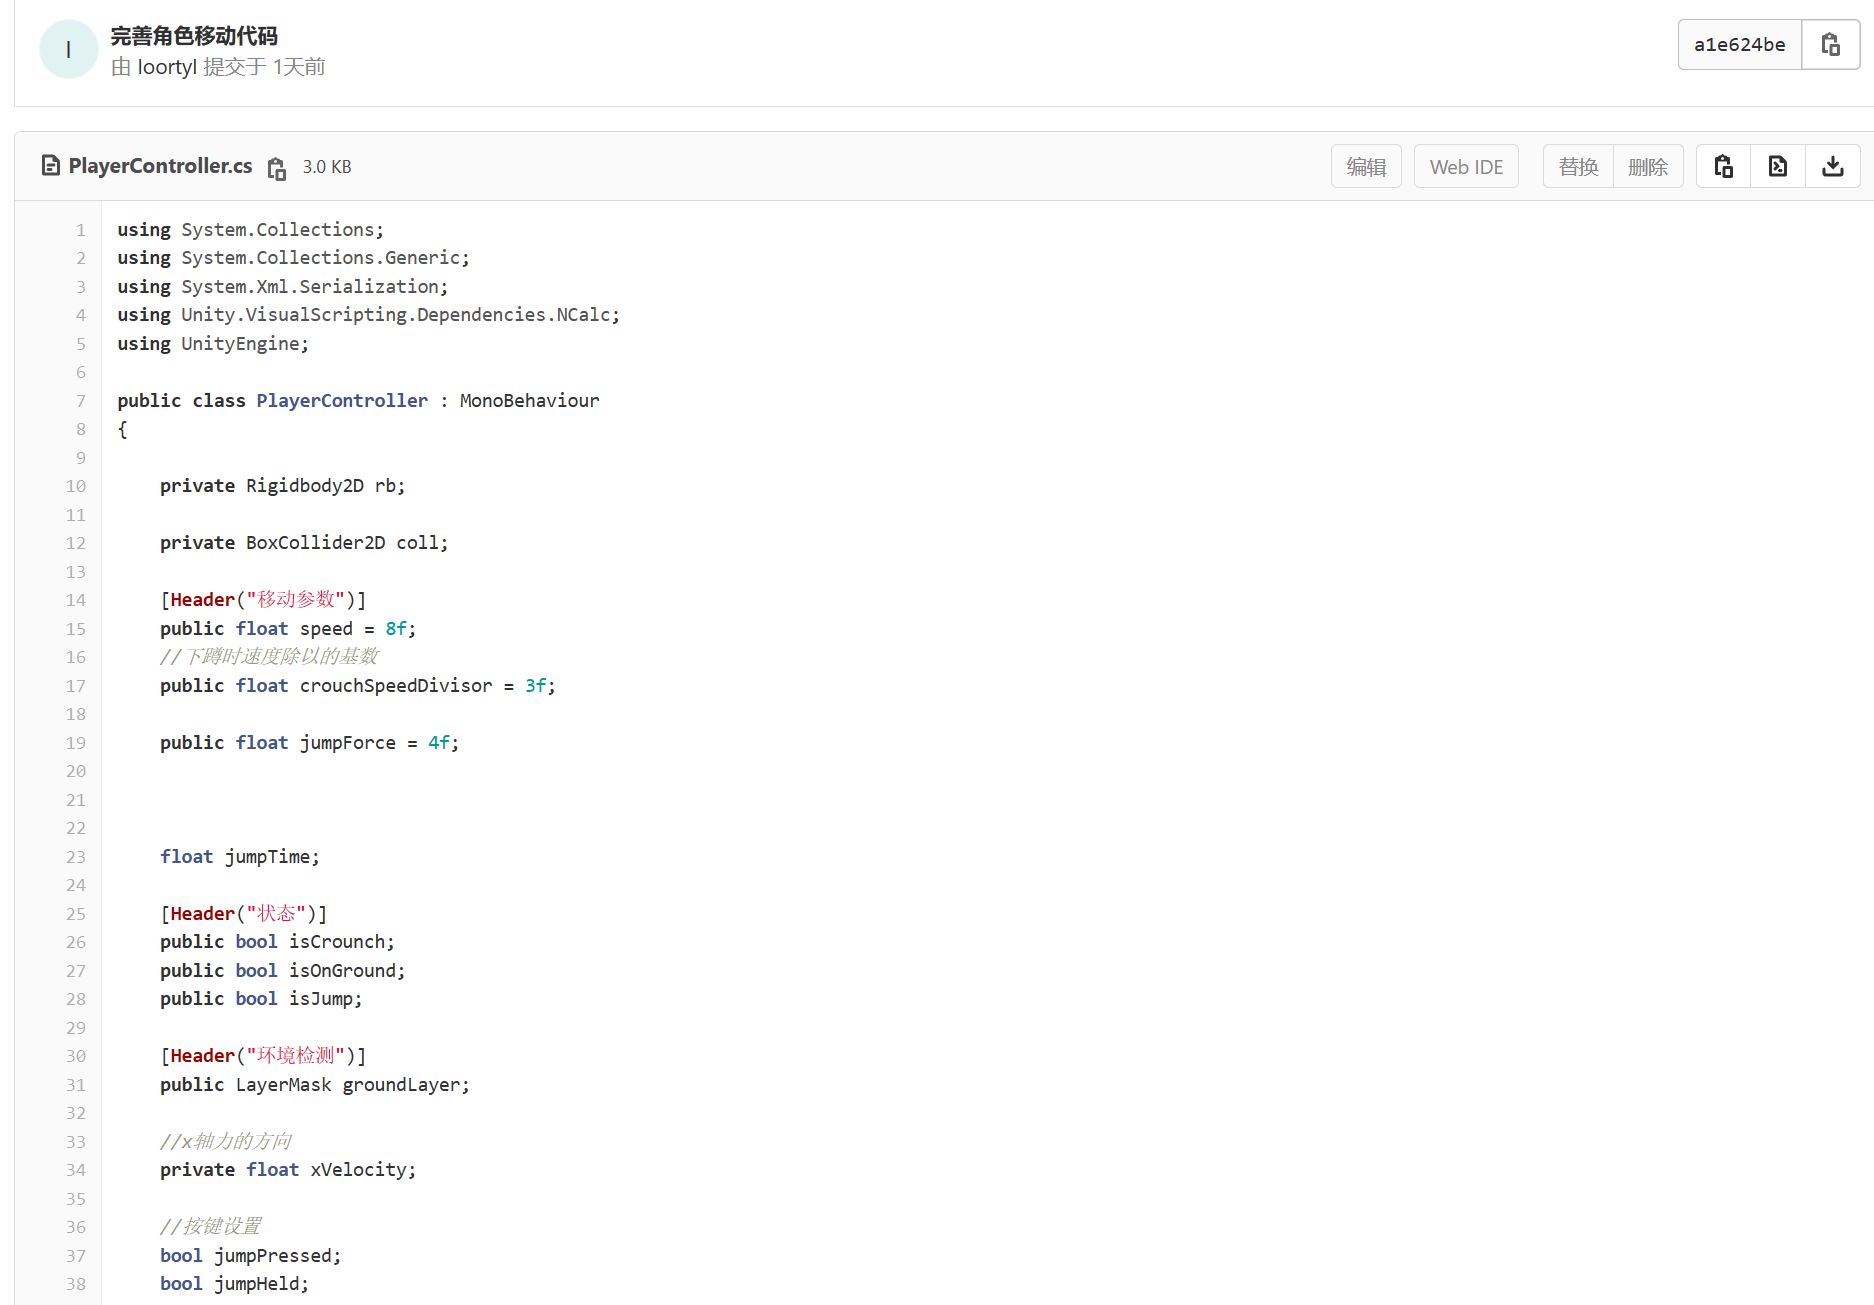
Task: Click line number 38 link
Action: tap(76, 1284)
